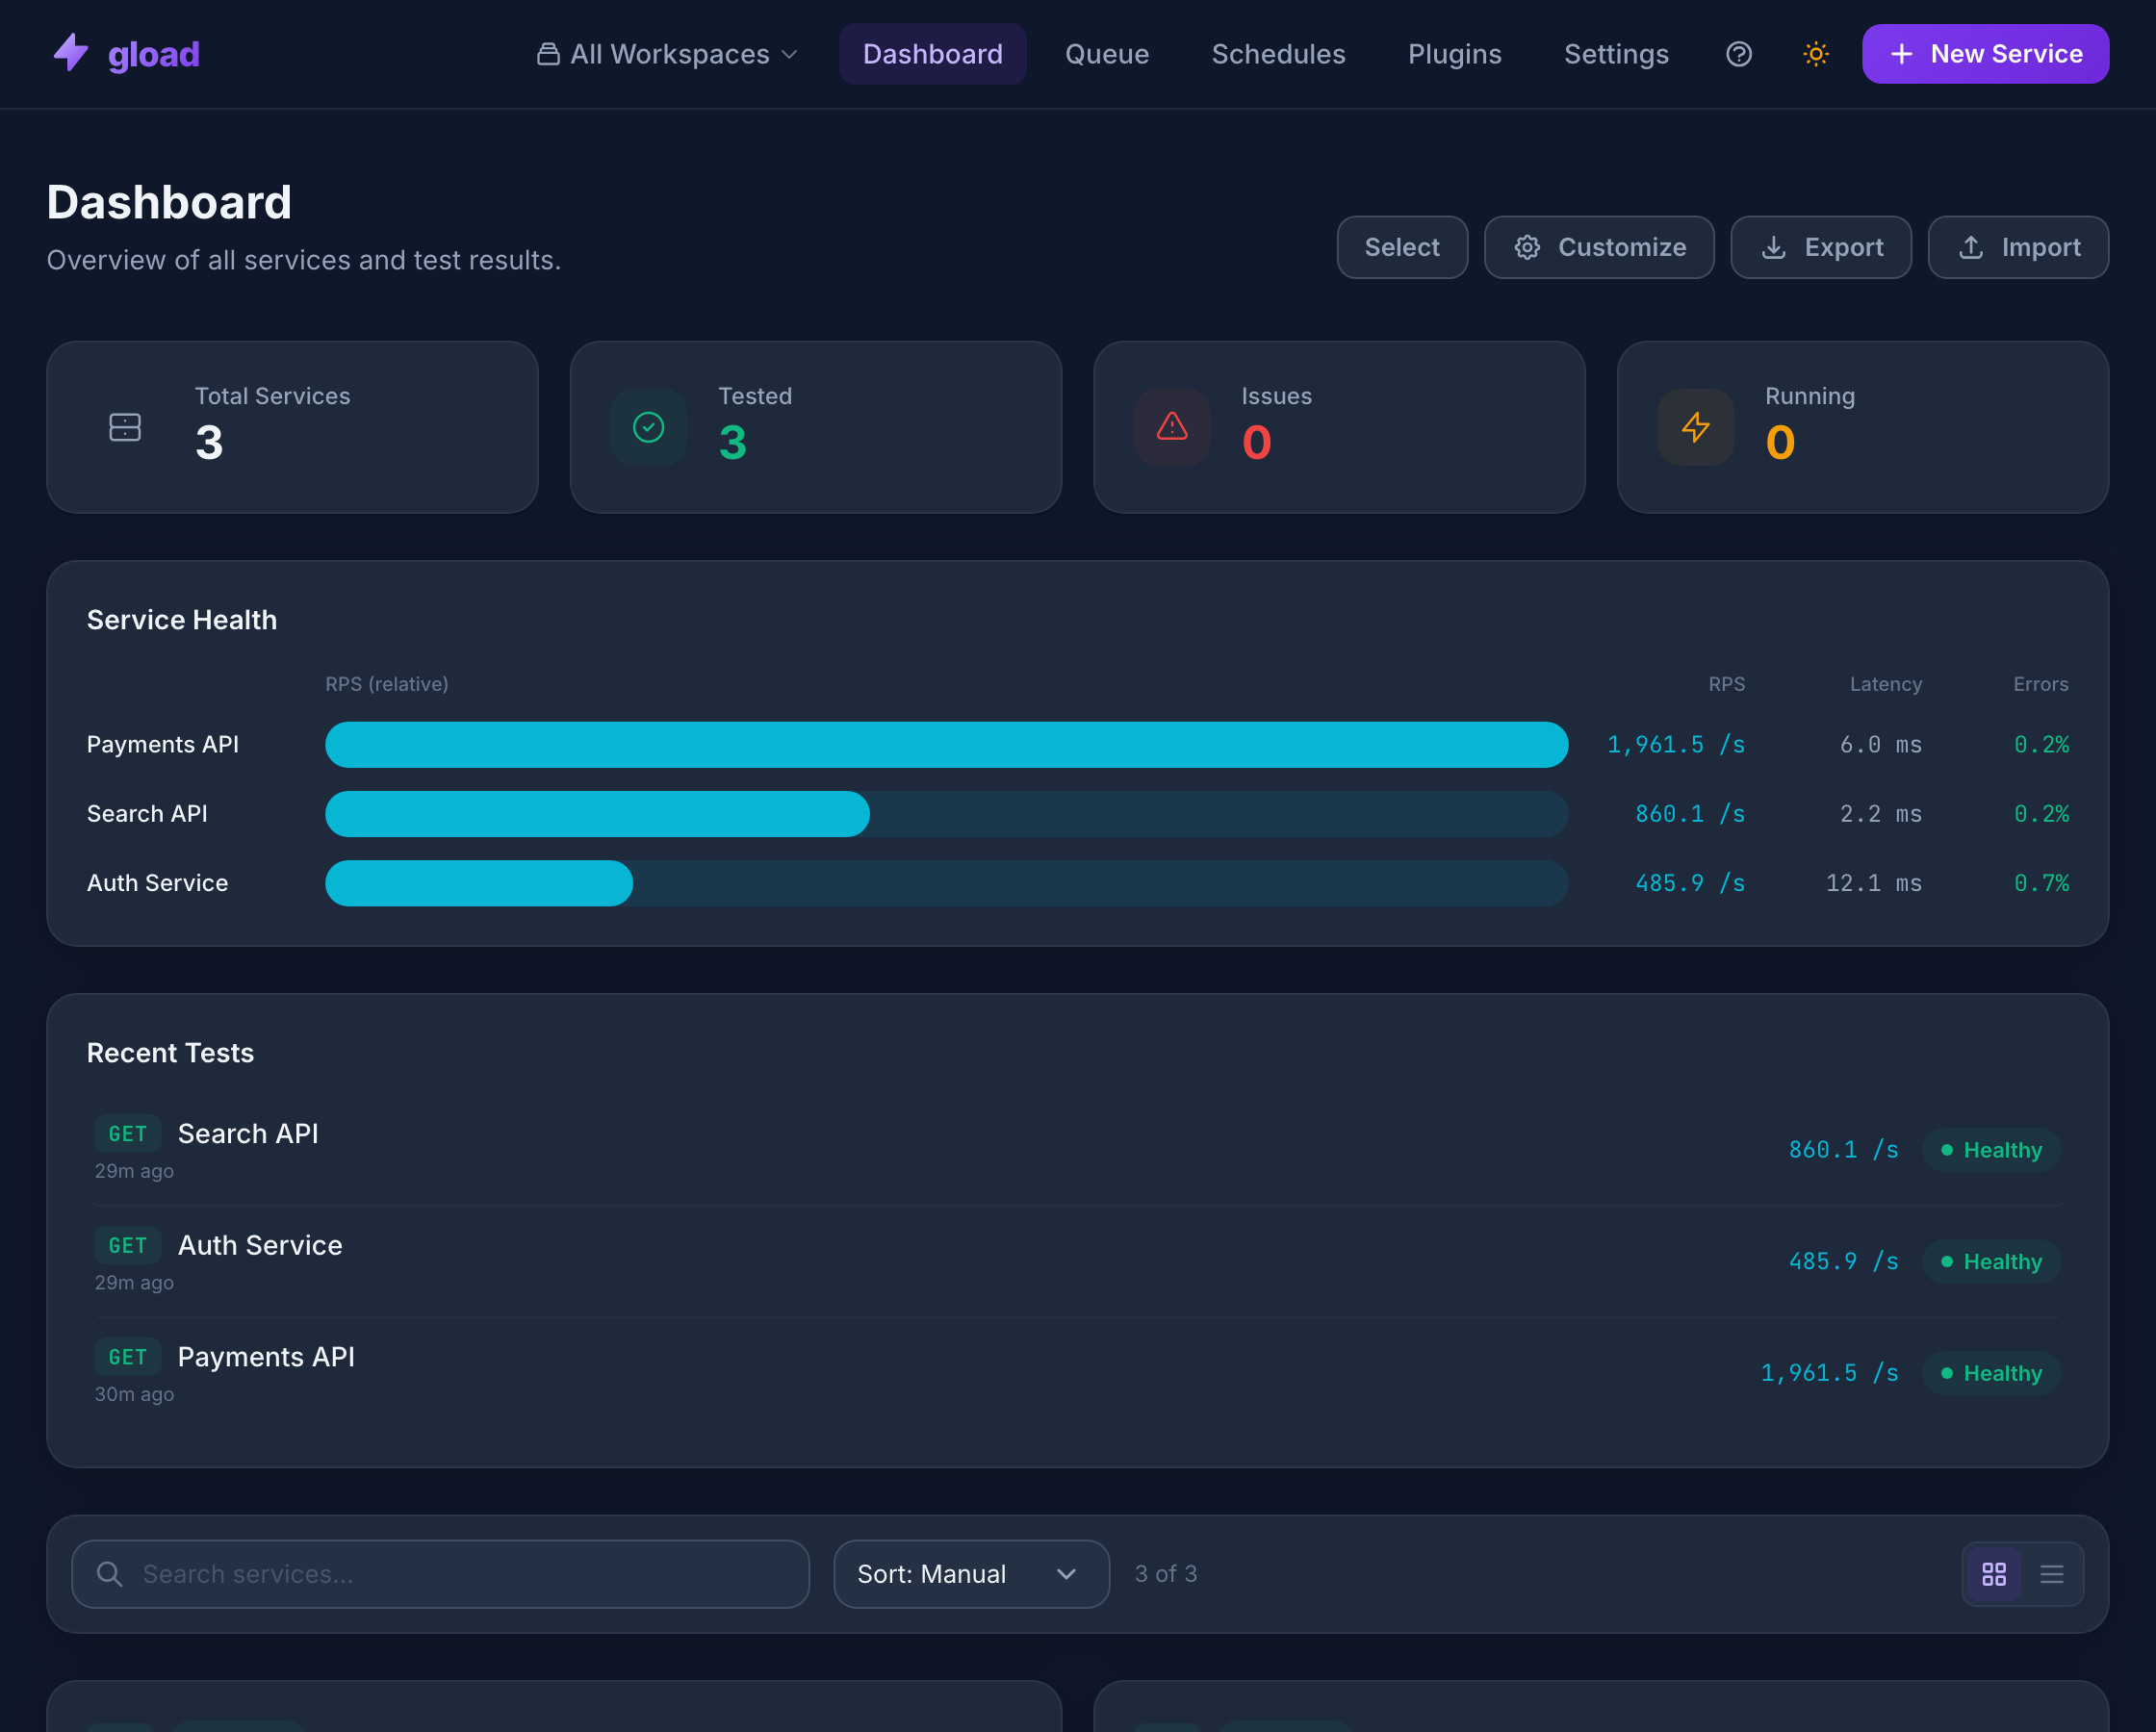Click Auth Service label in Service Health

[x=157, y=883]
